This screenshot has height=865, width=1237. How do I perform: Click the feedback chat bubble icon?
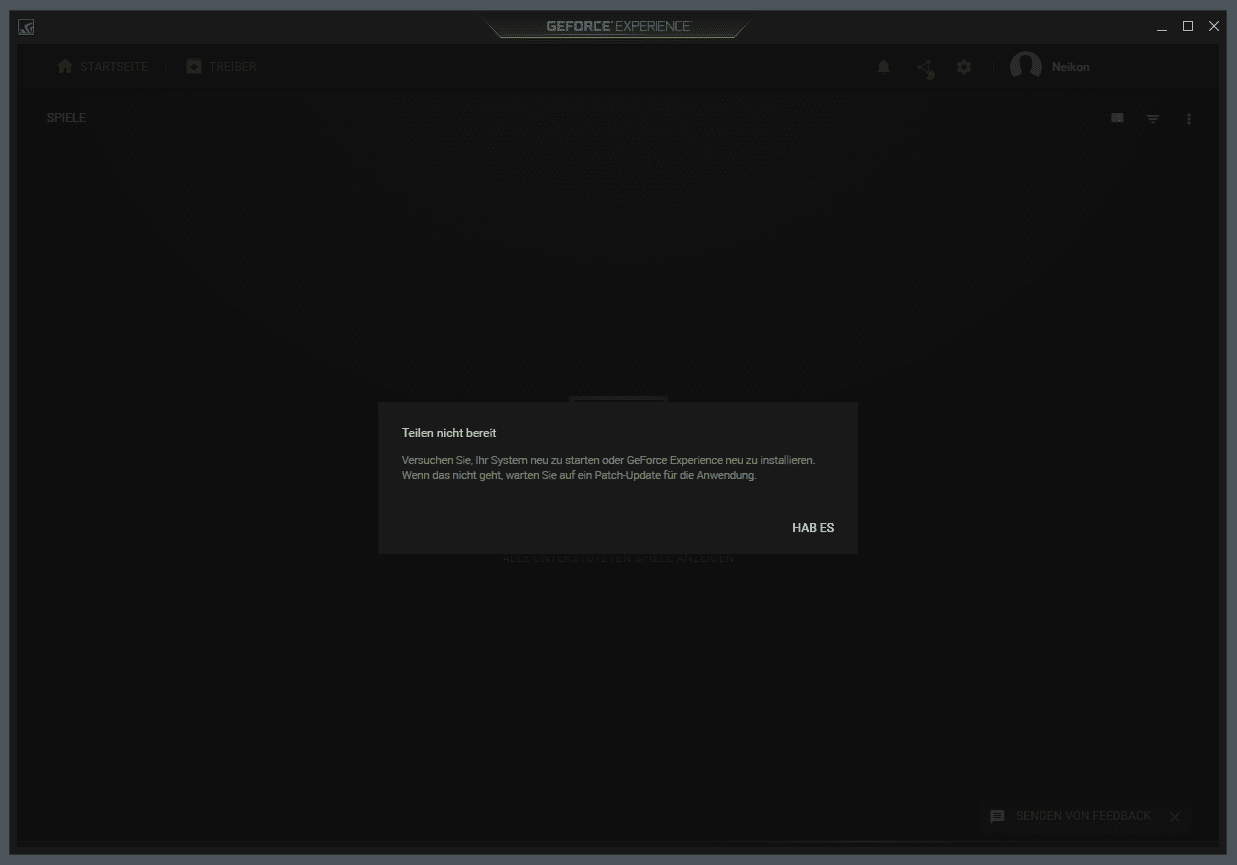(x=997, y=817)
